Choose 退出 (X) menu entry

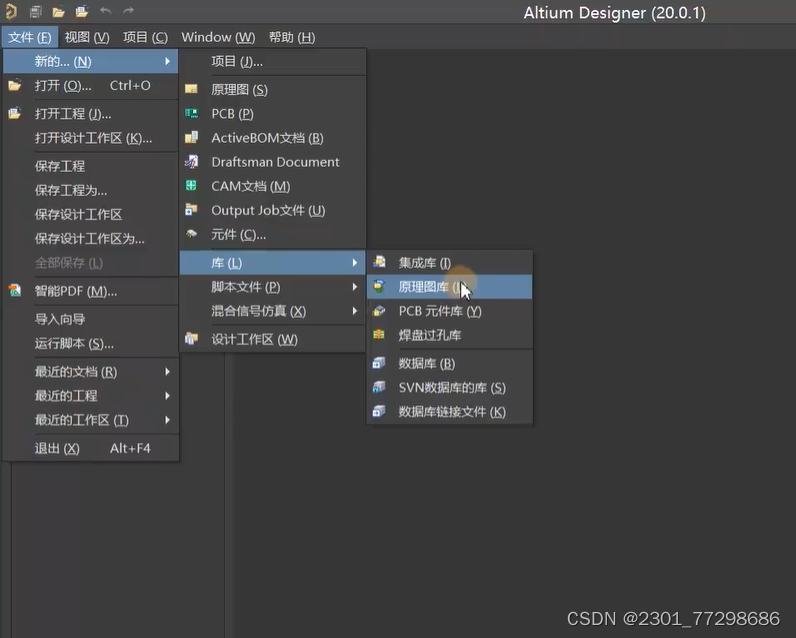click(91, 448)
